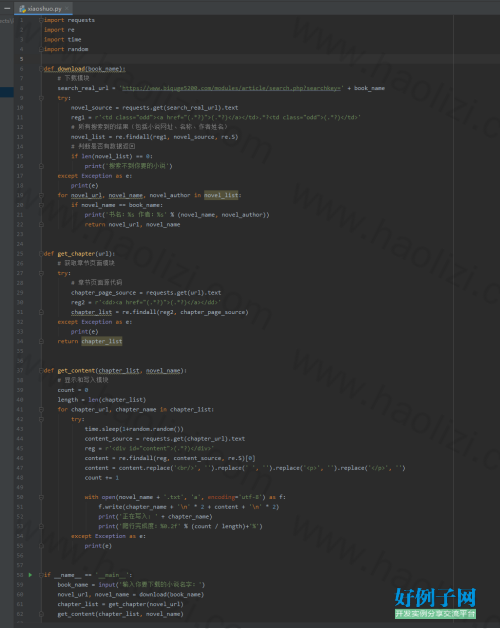Collapse the if __name__ block fold marker
Image resolution: width=500 pixels, height=629 pixels.
pyautogui.click(x=41, y=575)
